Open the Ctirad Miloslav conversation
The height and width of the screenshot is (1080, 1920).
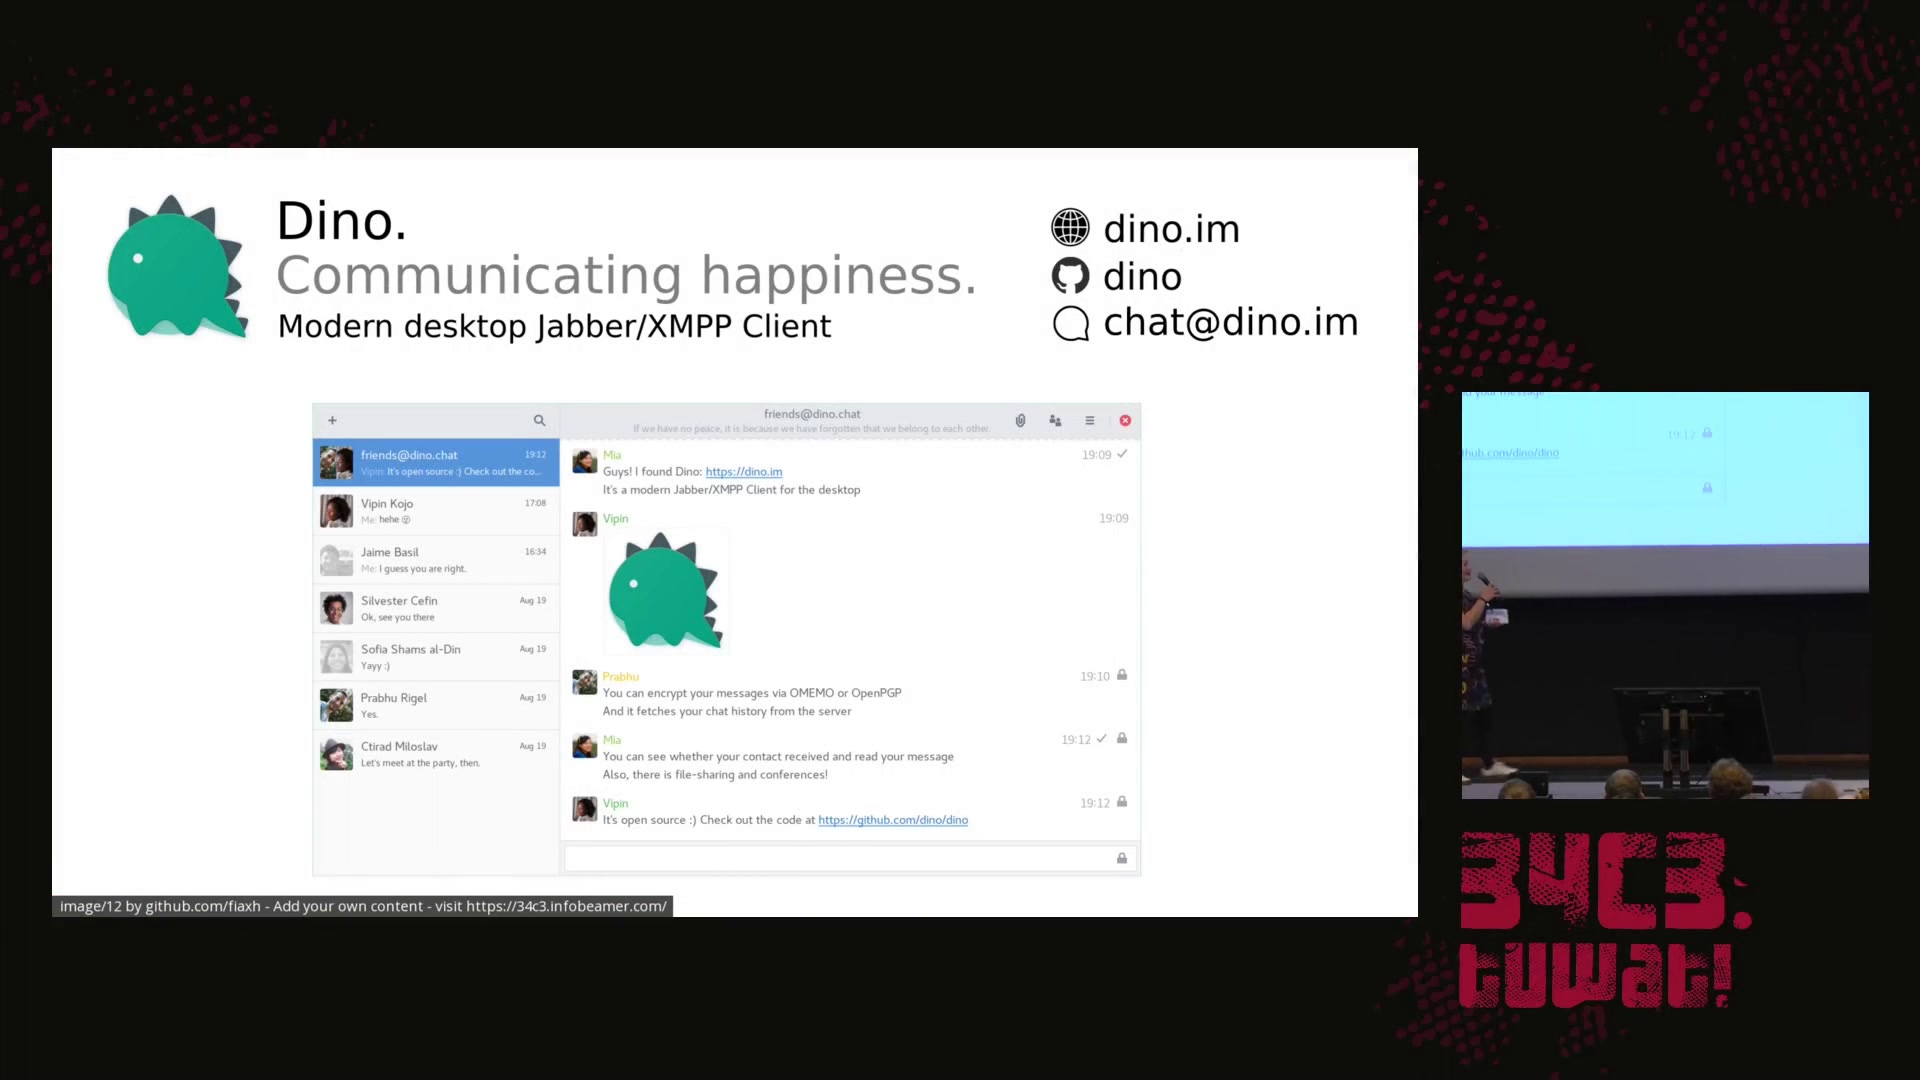[x=436, y=754]
